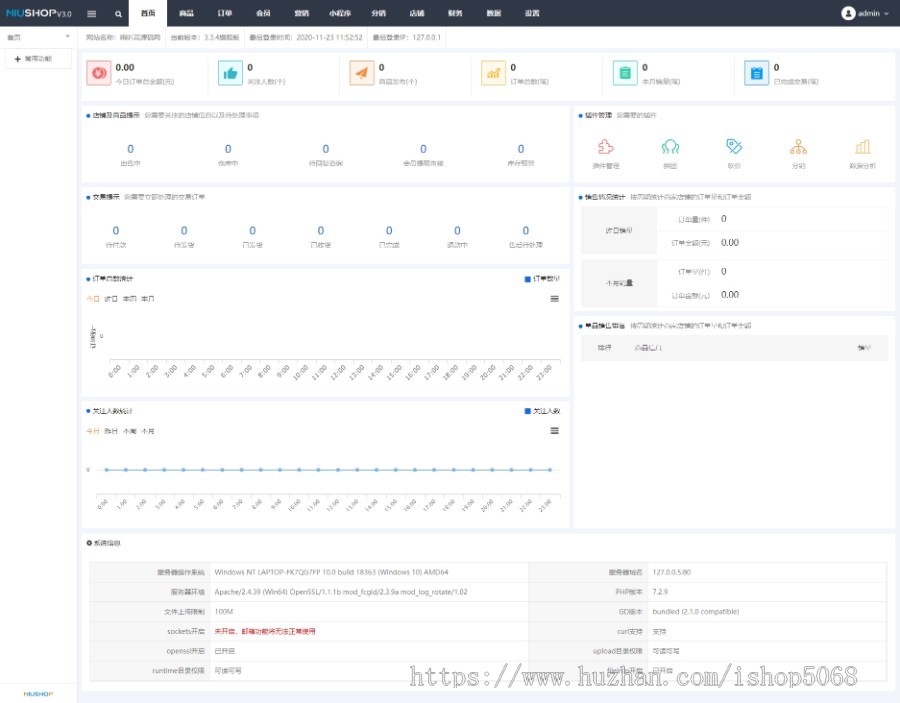The image size is (900, 703).
Task: Open the data analysis bar chart icon
Action: [x=862, y=147]
